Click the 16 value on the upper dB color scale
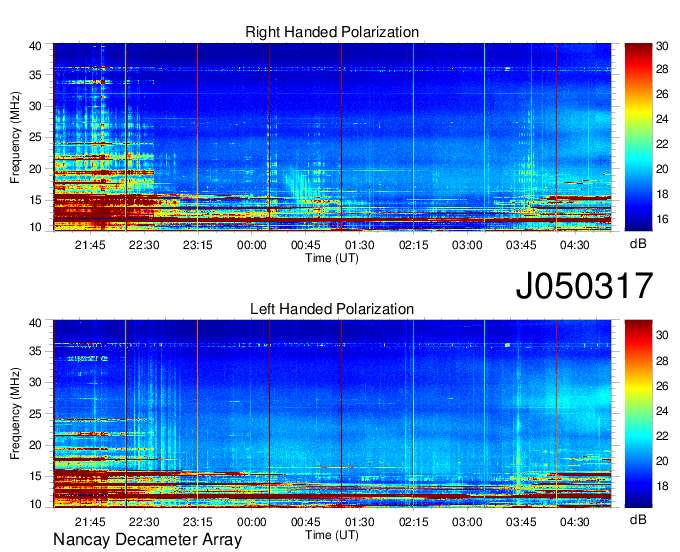 (662, 219)
